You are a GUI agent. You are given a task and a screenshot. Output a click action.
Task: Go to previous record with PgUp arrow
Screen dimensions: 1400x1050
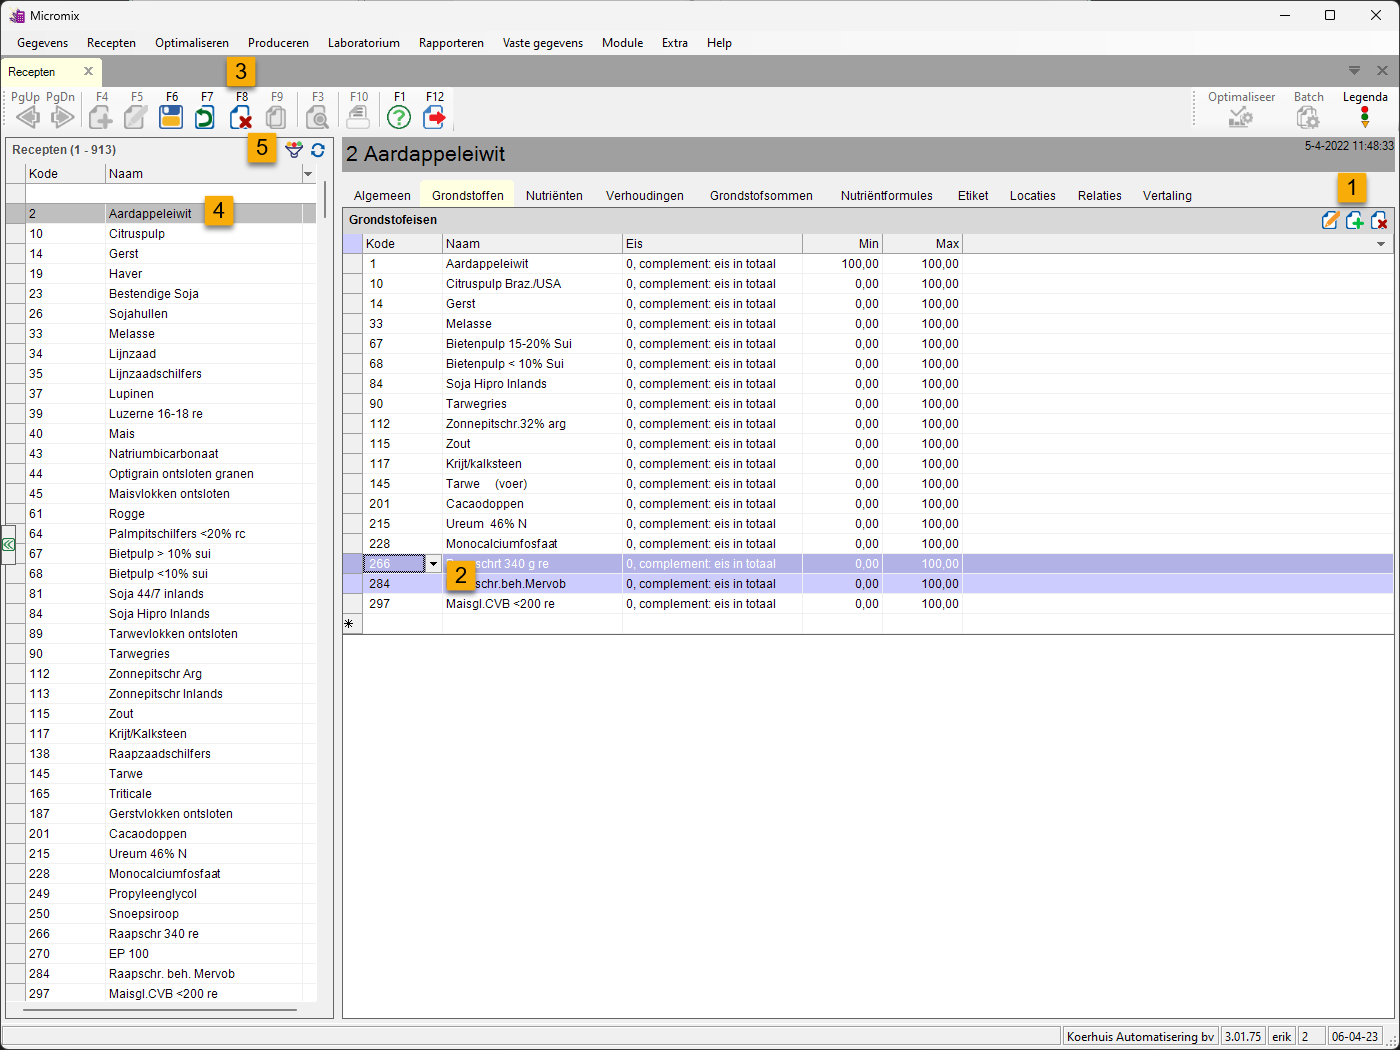click(x=28, y=117)
